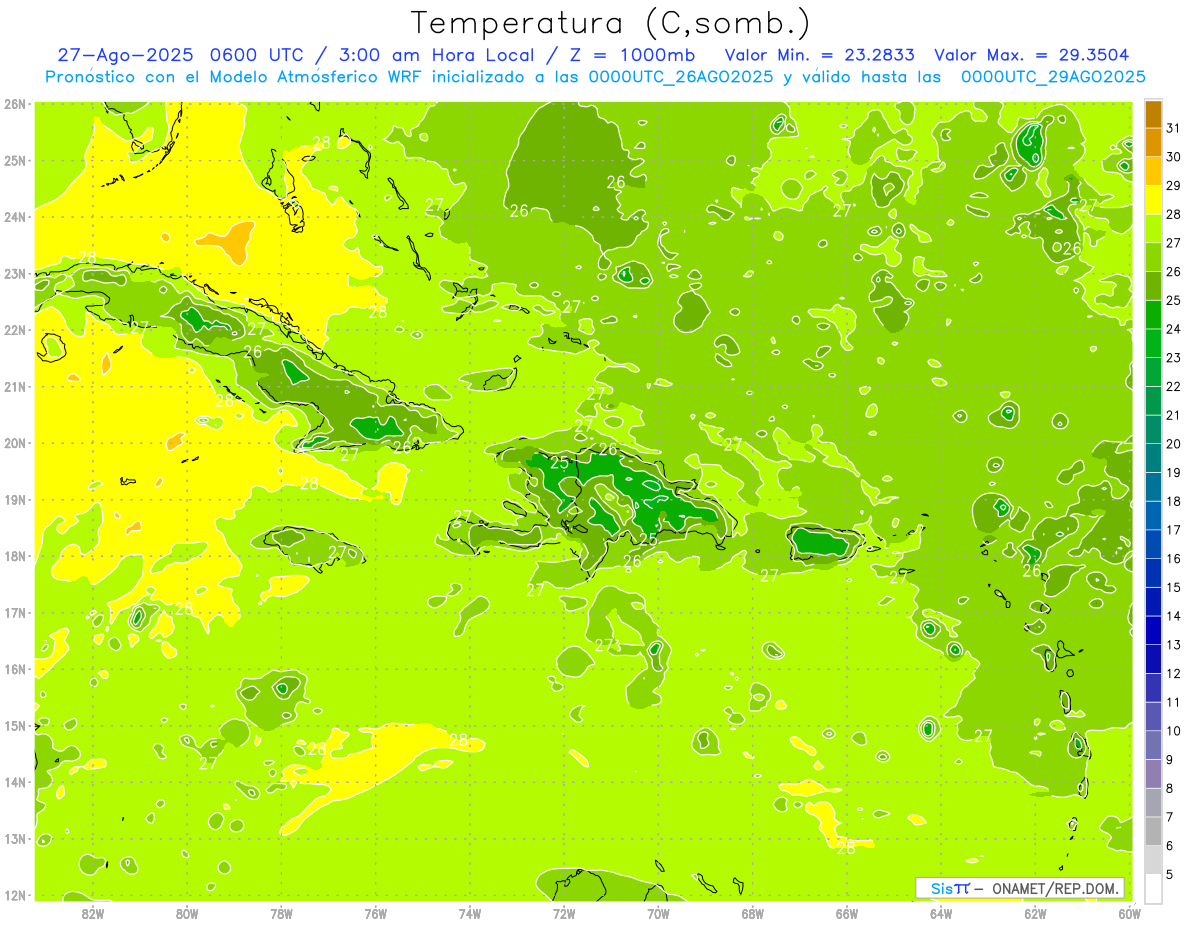Image resolution: width=1200 pixels, height=927 pixels.
Task: Click the longitude axis label "62W"
Action: 1035,913
